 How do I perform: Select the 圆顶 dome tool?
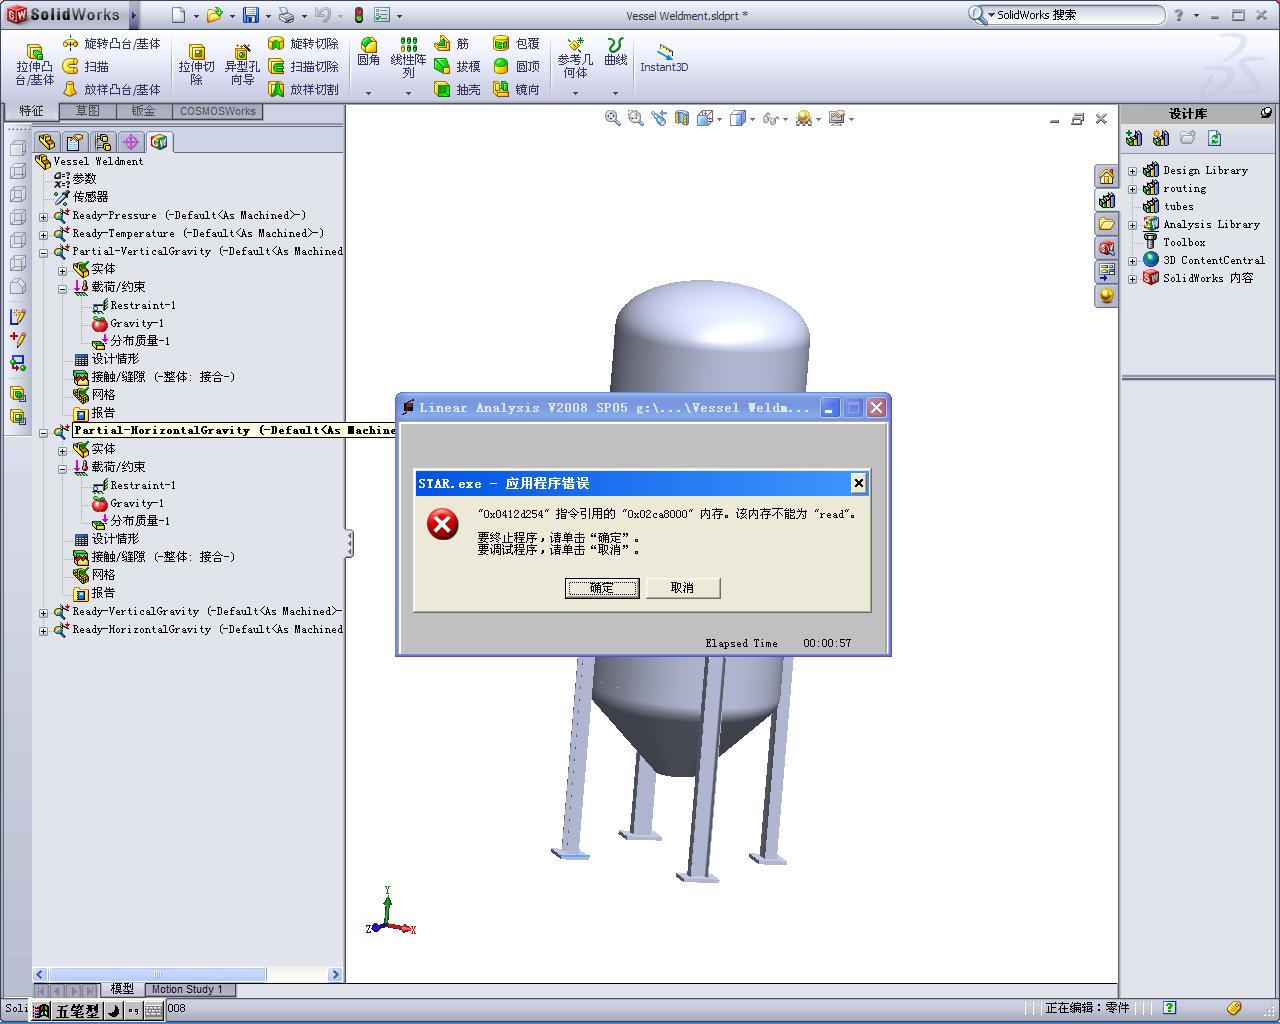pyautogui.click(x=516, y=66)
